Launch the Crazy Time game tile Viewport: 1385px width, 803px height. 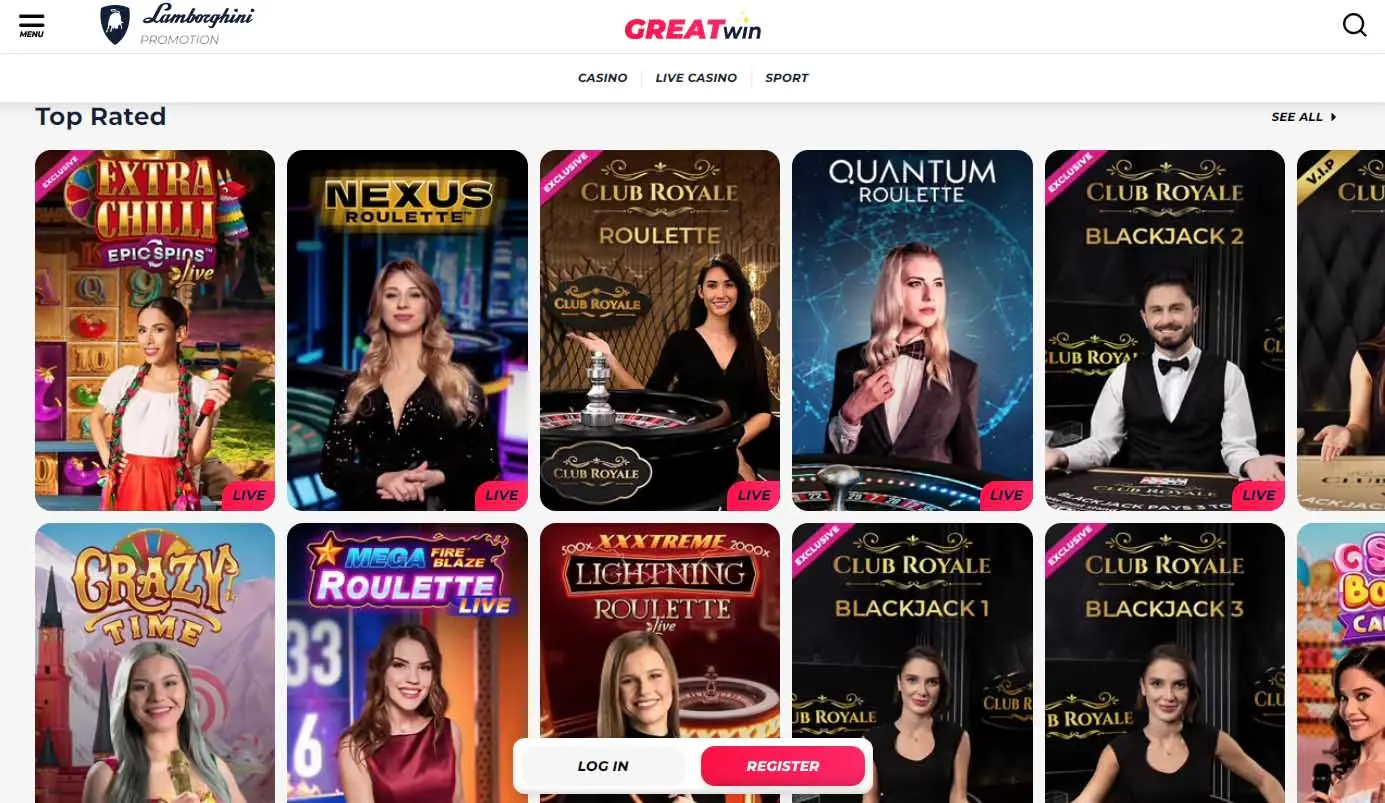tap(155, 663)
